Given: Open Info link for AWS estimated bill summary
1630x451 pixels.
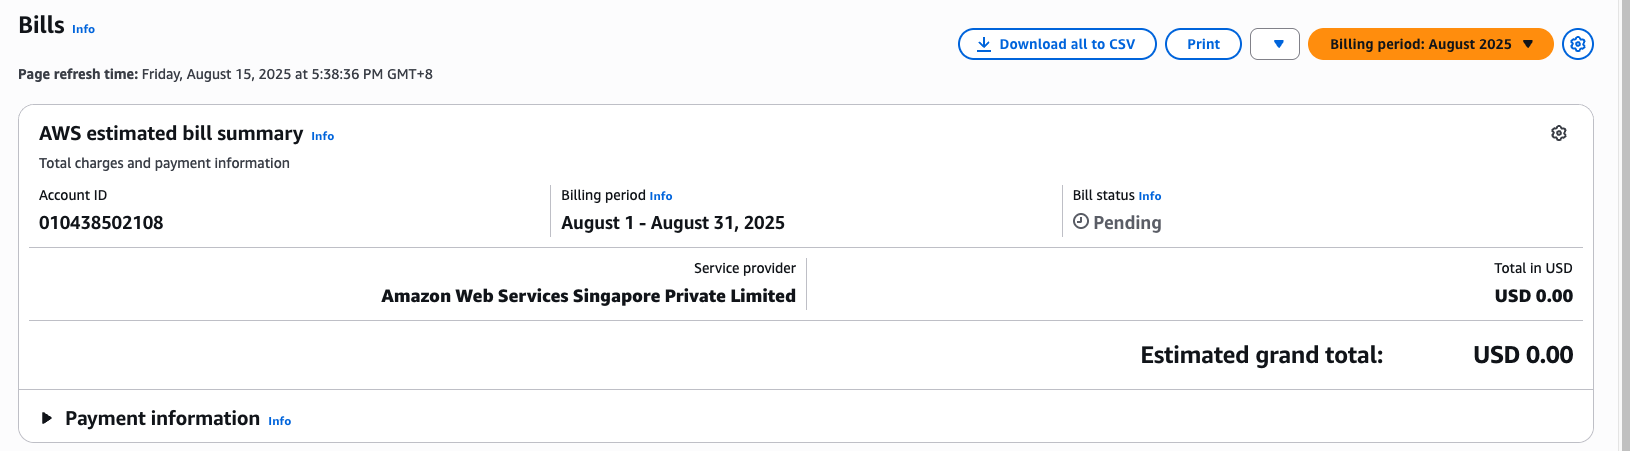Looking at the screenshot, I should (x=322, y=136).
